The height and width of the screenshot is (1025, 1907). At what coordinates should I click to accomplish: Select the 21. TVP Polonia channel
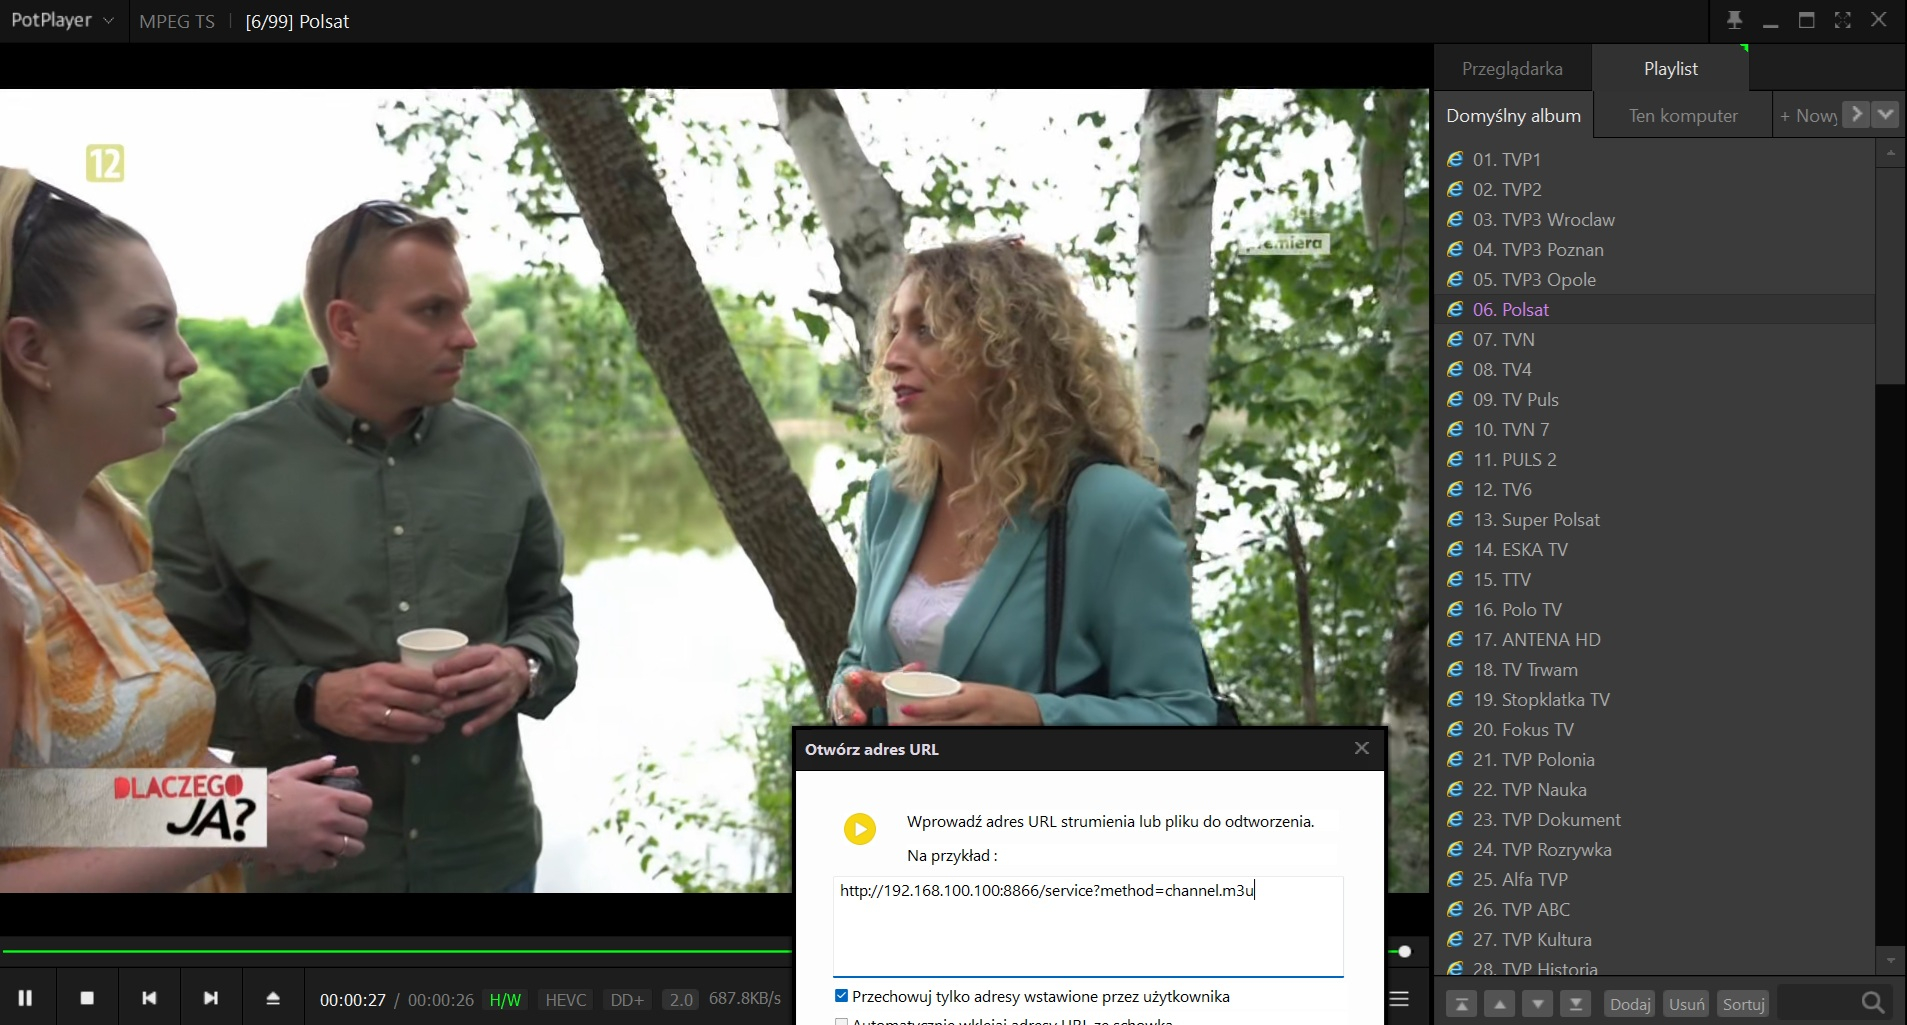click(1655, 759)
